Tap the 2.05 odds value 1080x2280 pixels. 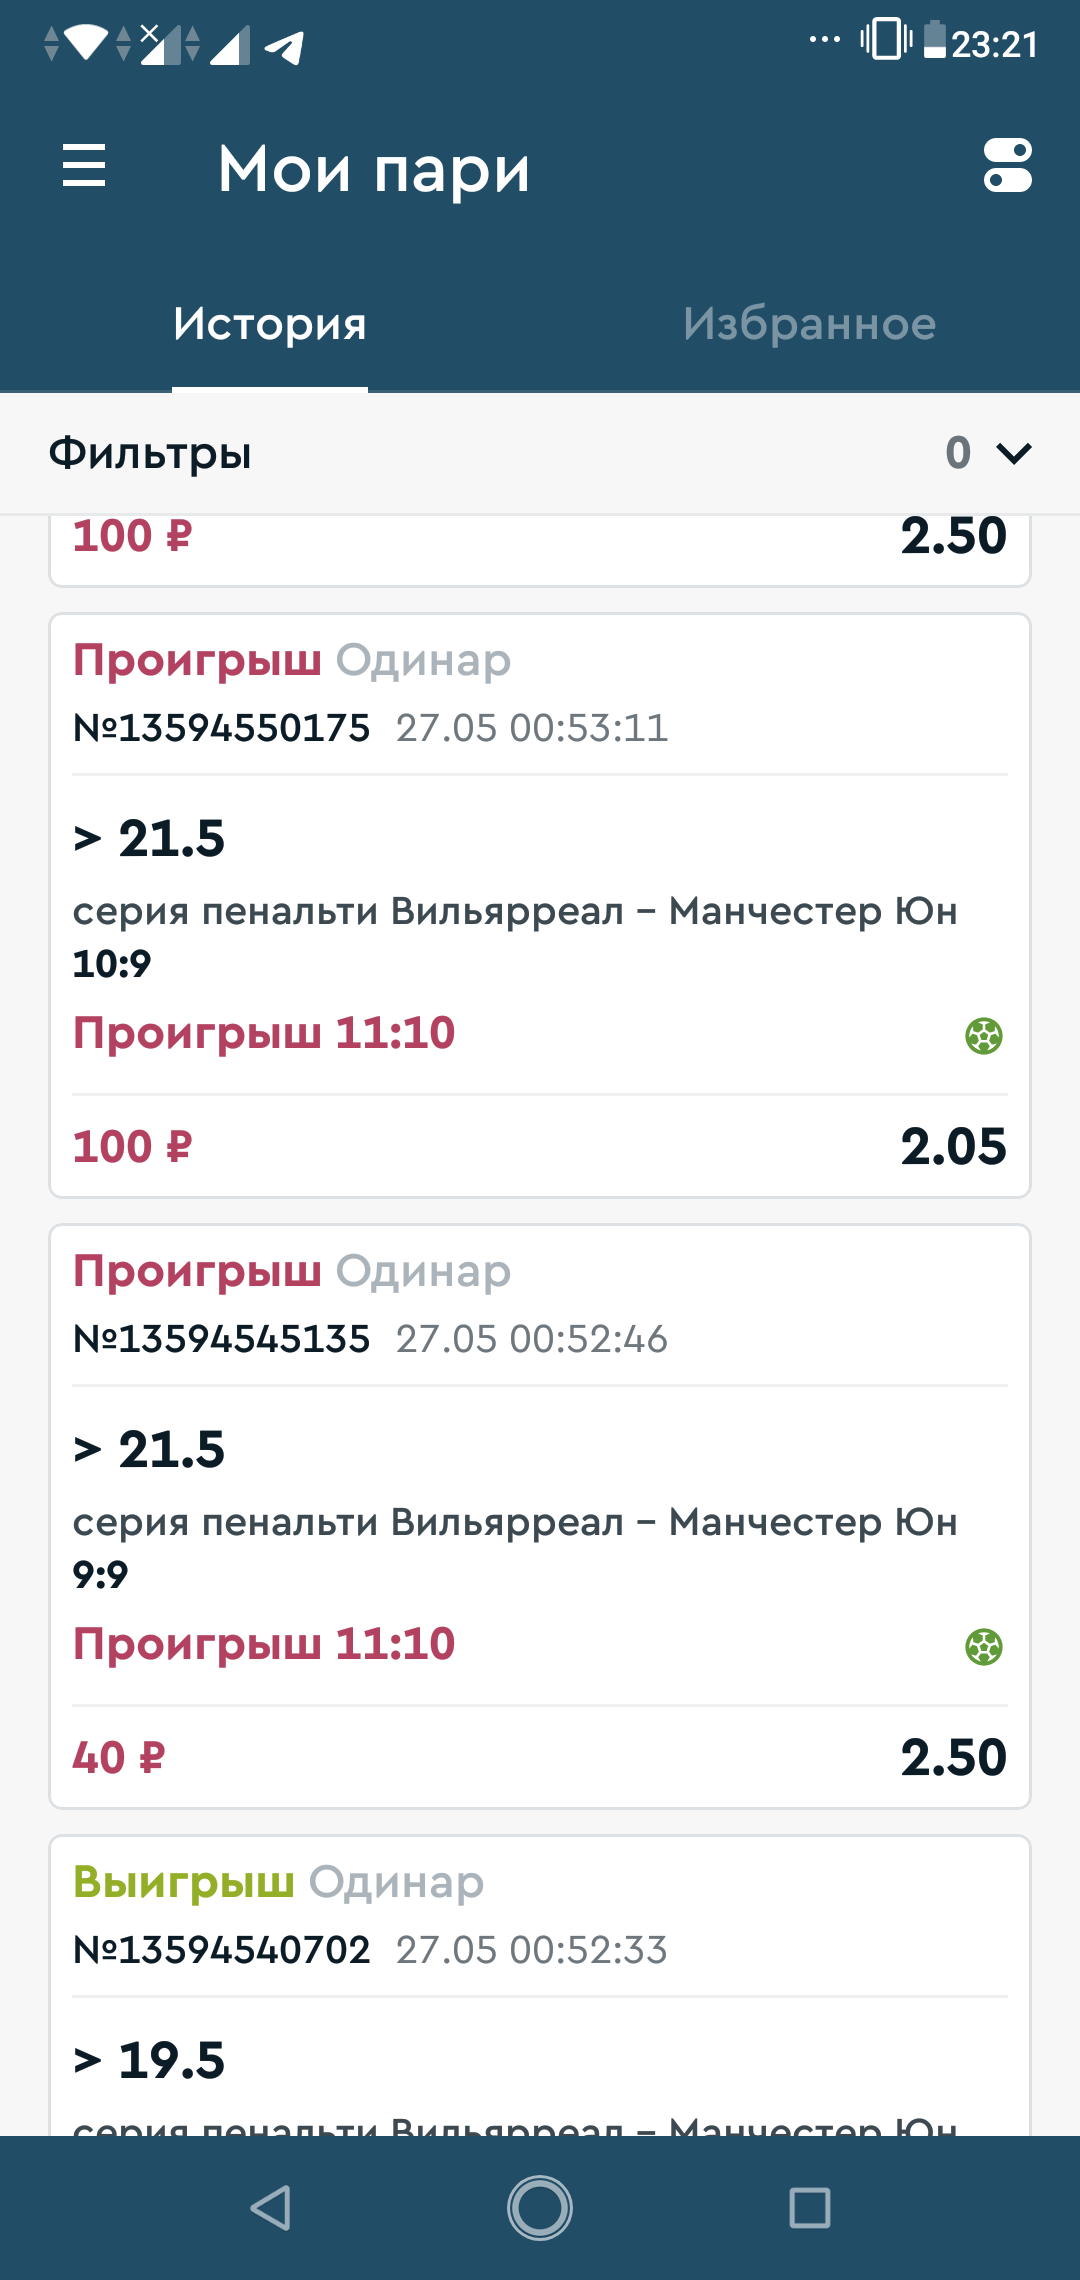(x=953, y=1146)
